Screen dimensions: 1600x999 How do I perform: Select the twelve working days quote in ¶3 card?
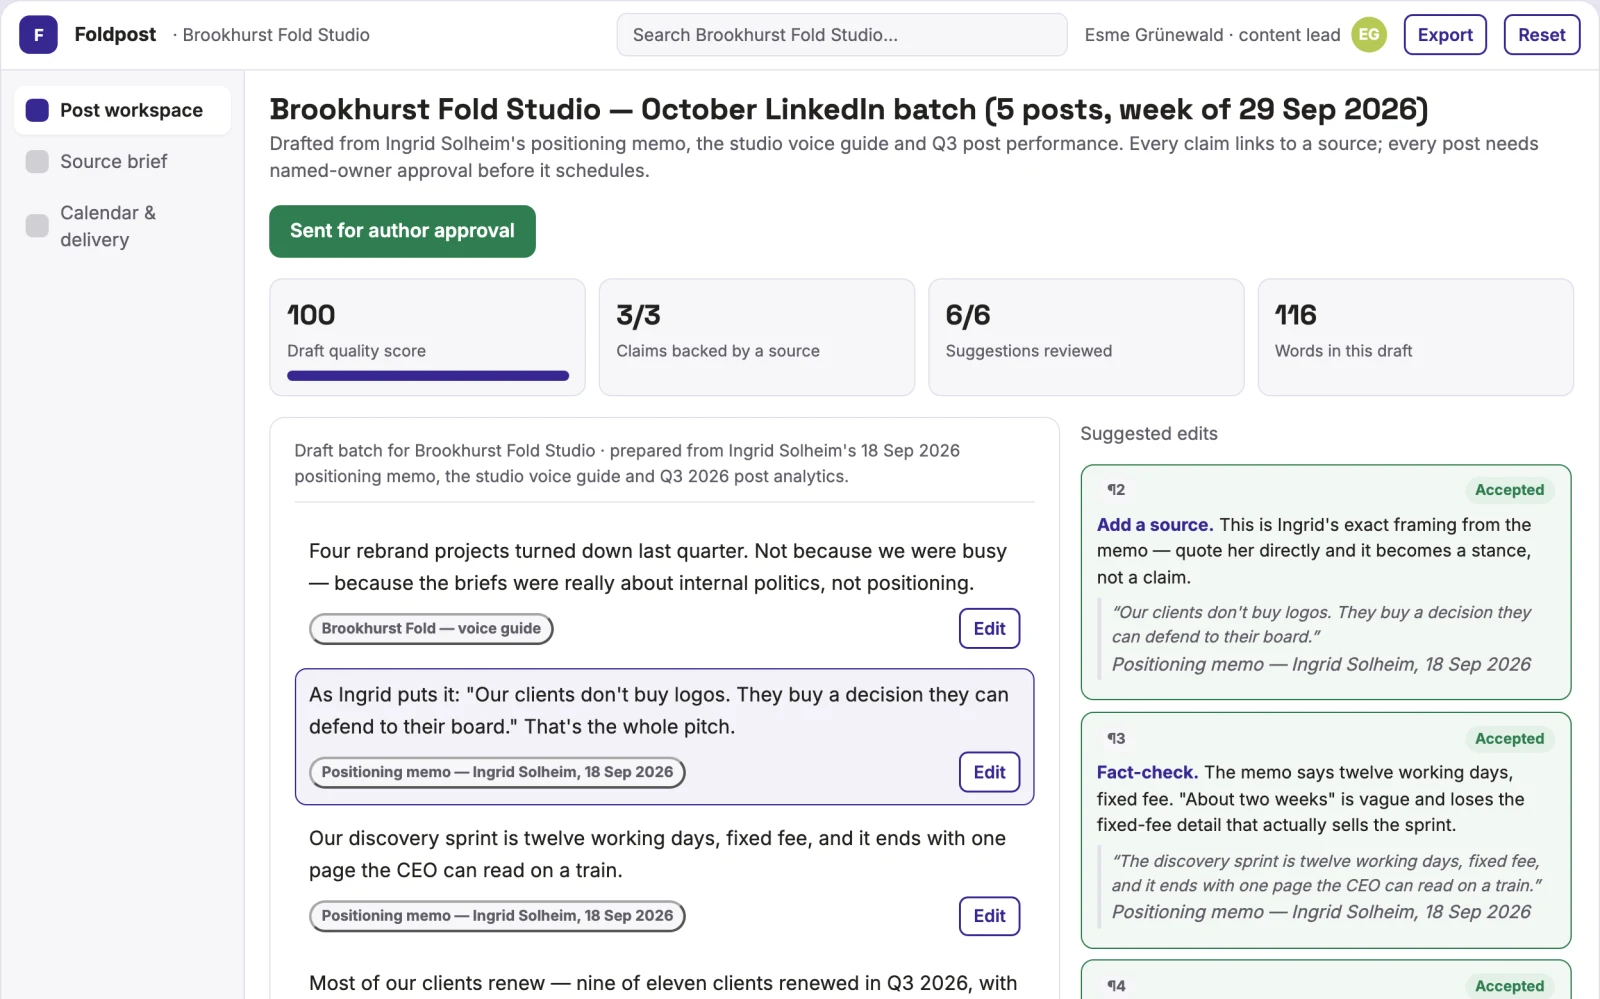1327,873
